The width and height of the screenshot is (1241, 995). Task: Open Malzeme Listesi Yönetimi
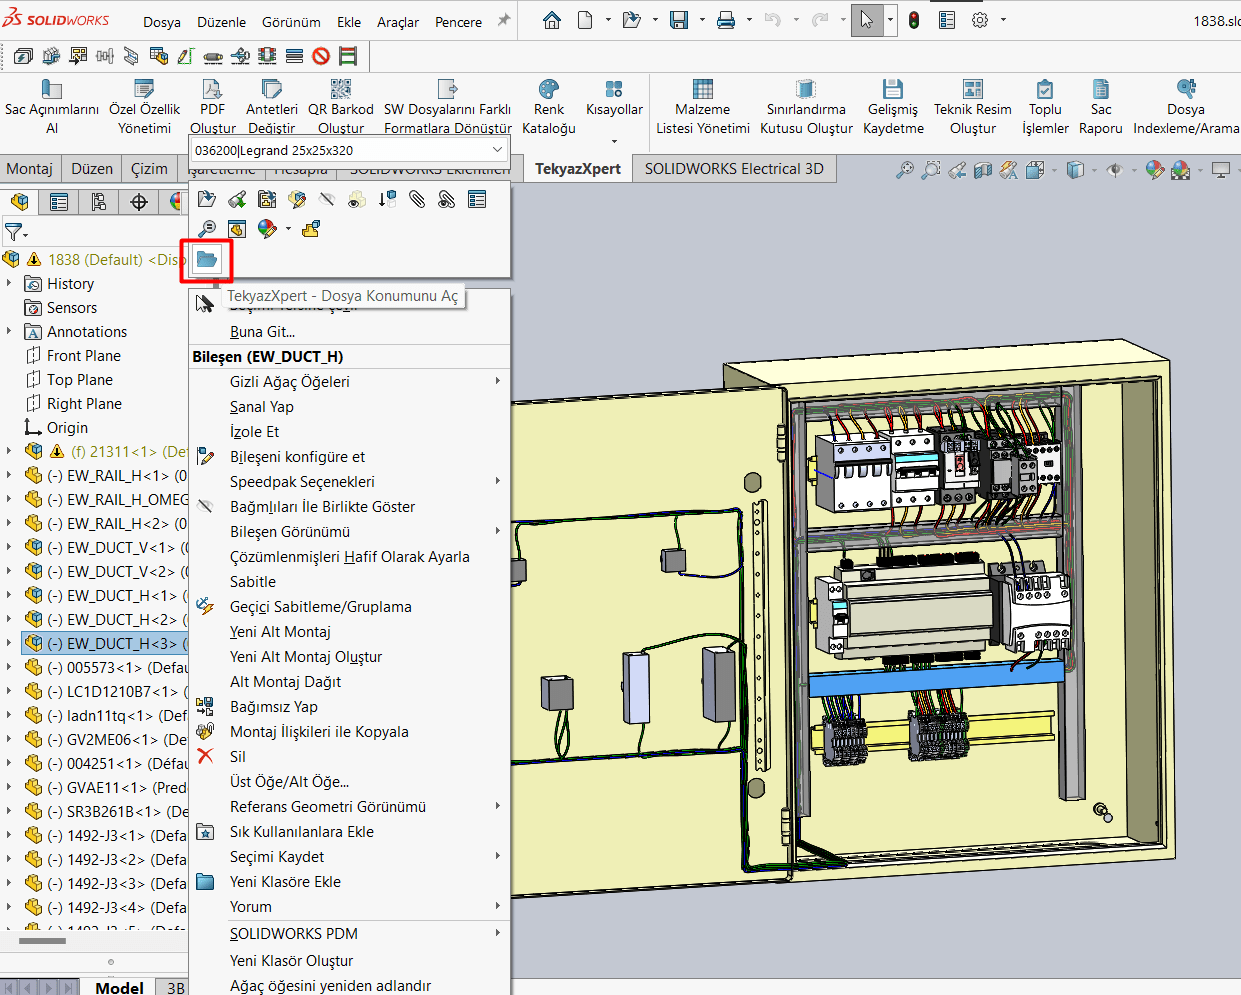[703, 107]
